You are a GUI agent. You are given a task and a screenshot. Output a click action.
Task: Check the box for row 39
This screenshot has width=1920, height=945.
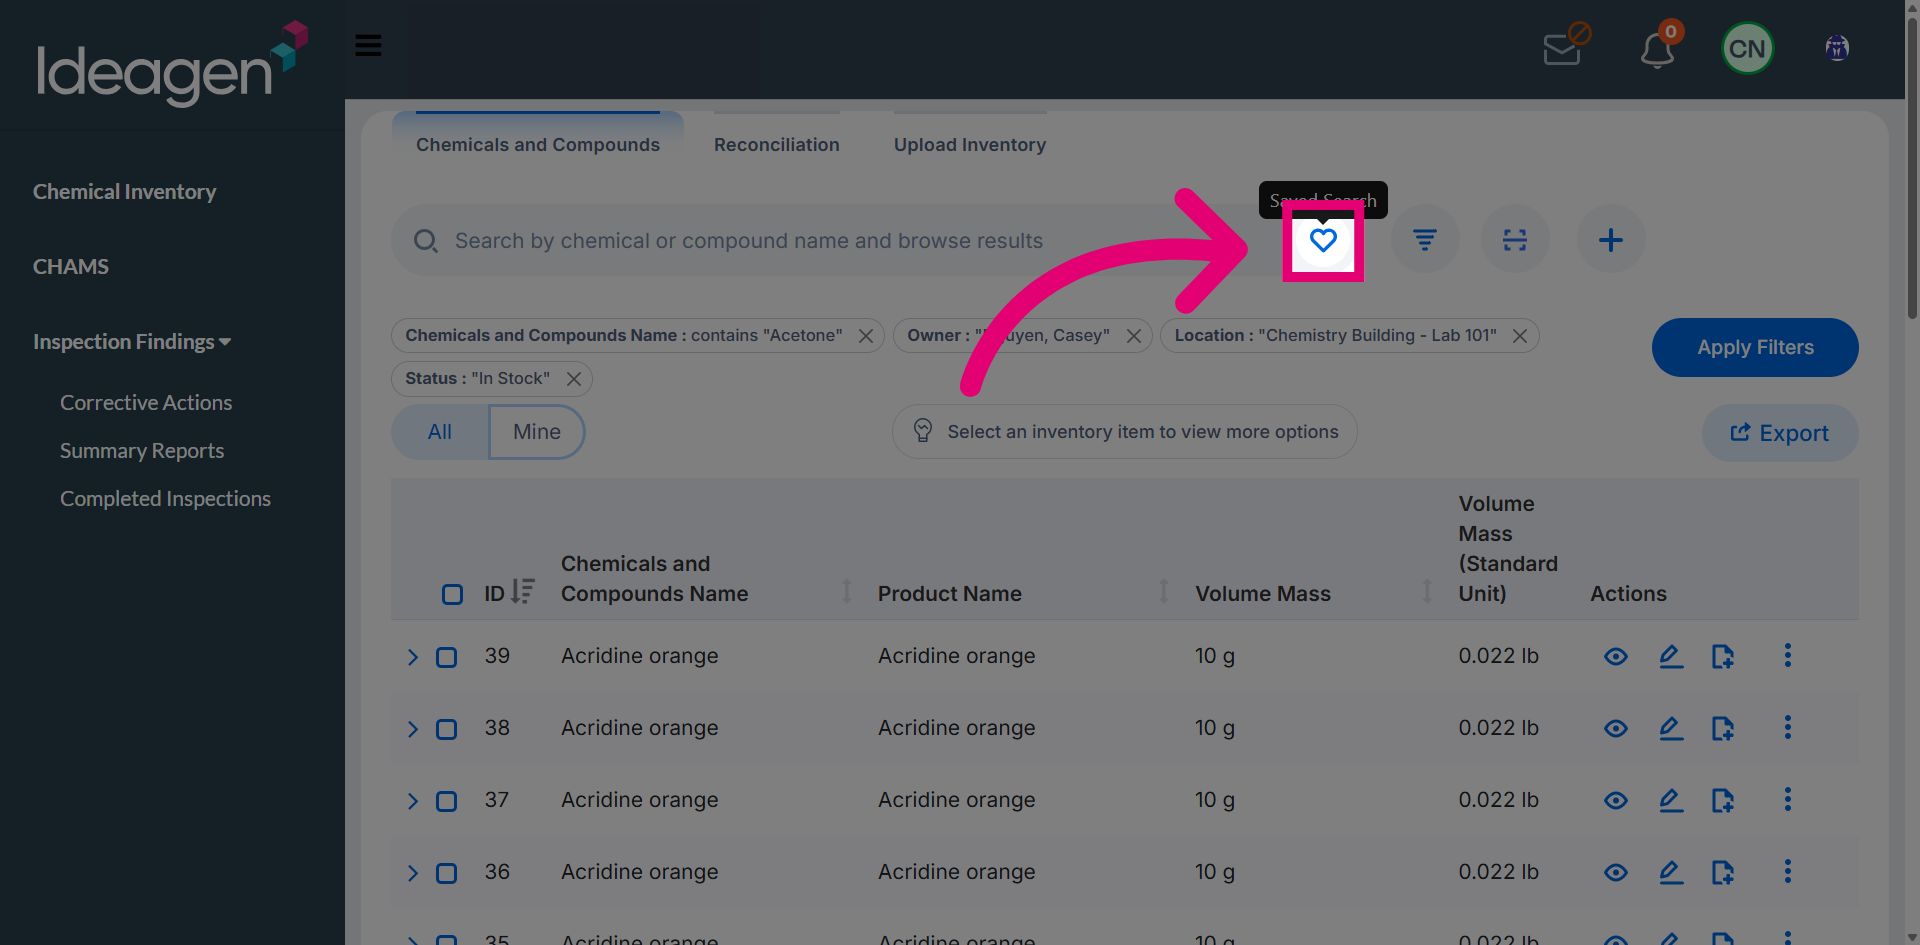point(446,658)
